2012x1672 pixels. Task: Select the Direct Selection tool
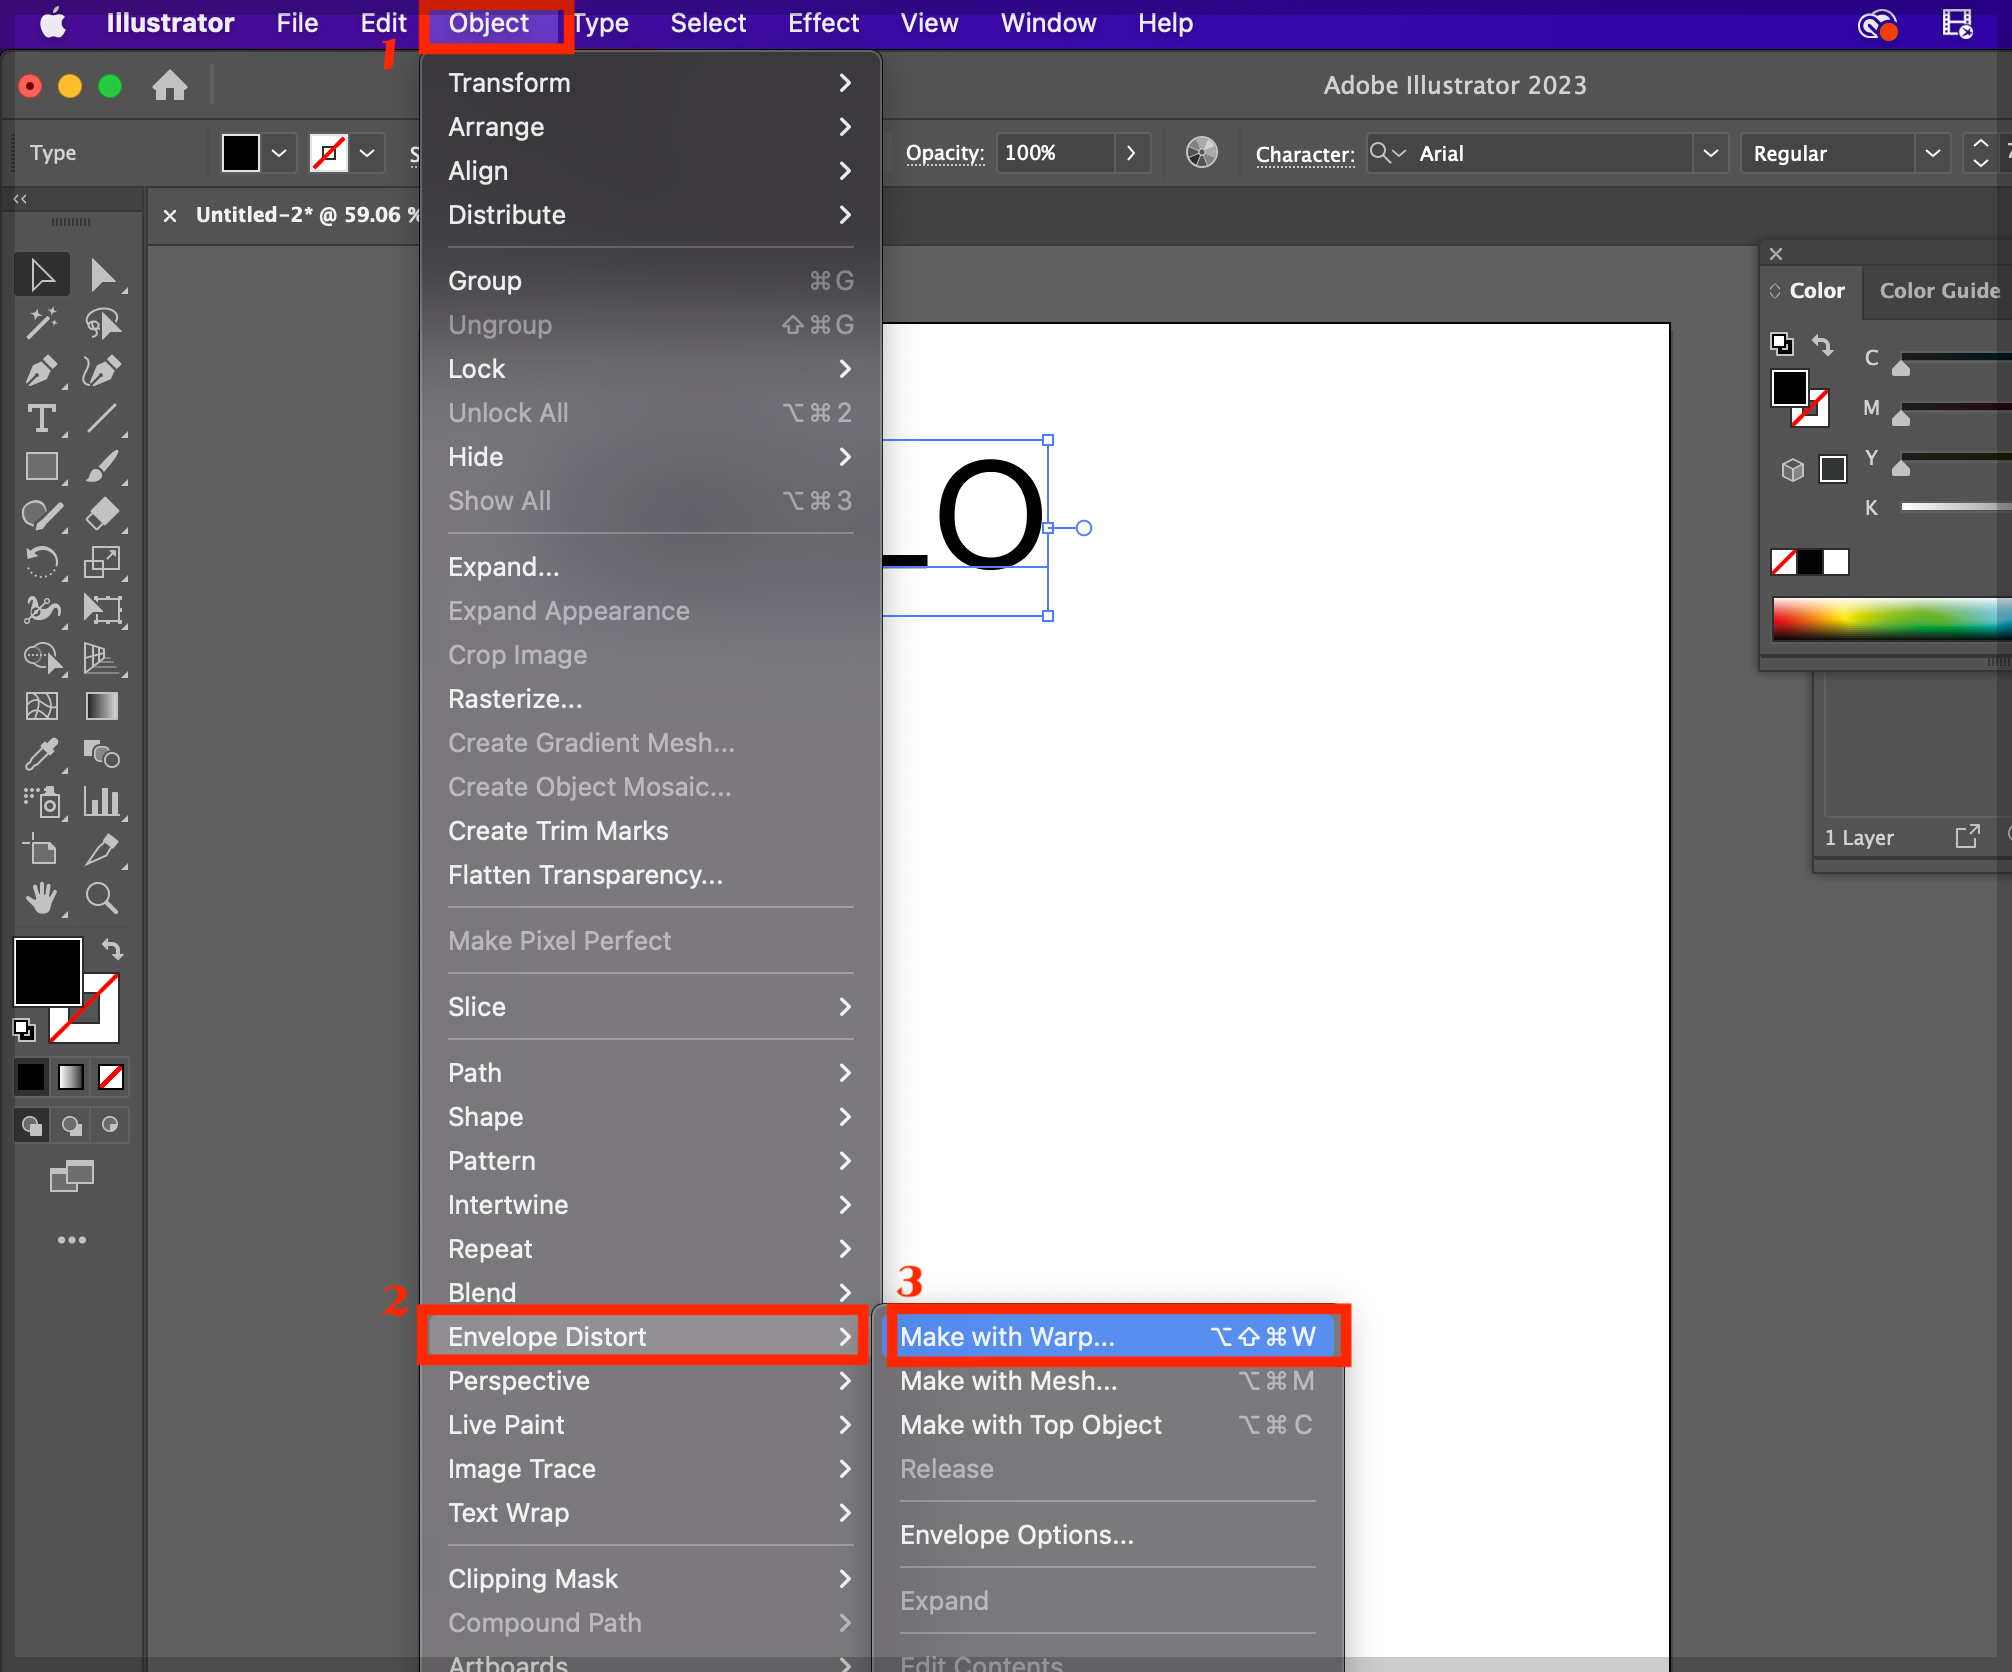click(102, 275)
